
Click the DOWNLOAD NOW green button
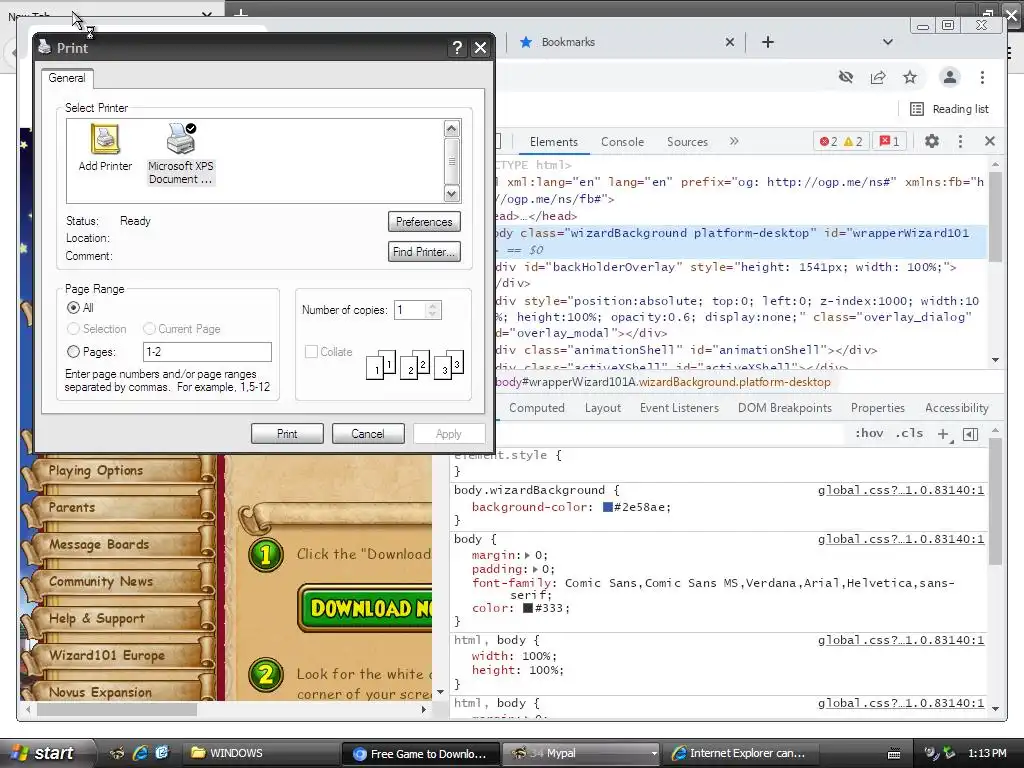pyautogui.click(x=366, y=608)
